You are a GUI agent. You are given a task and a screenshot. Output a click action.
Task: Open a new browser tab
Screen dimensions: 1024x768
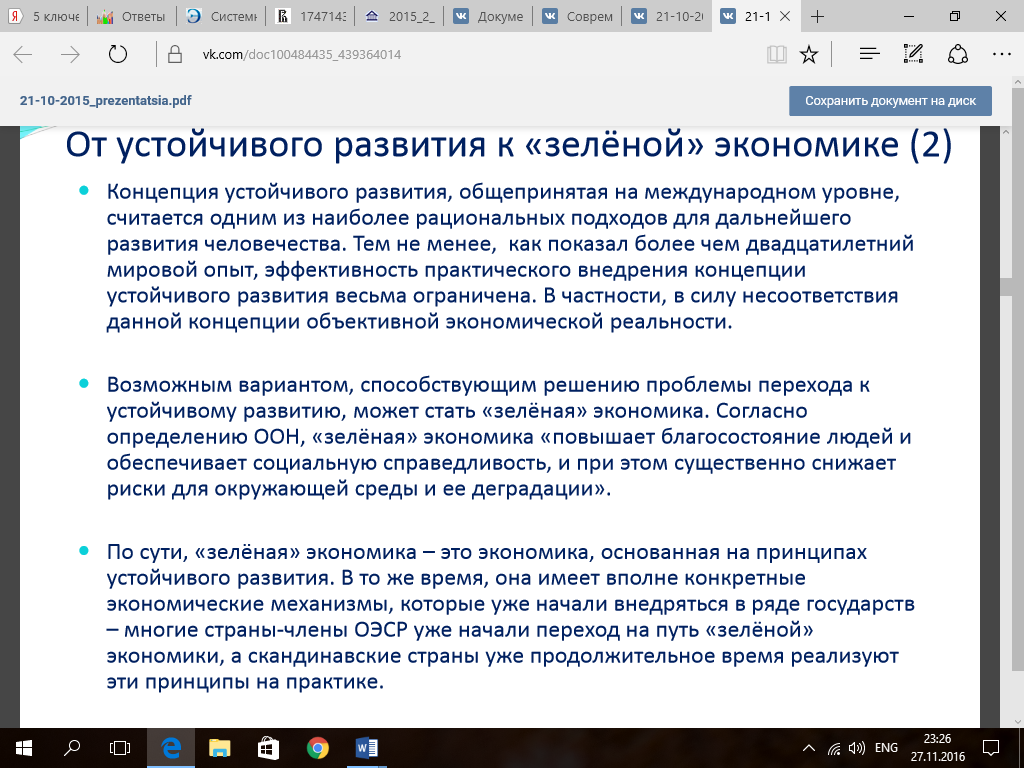pyautogui.click(x=817, y=17)
